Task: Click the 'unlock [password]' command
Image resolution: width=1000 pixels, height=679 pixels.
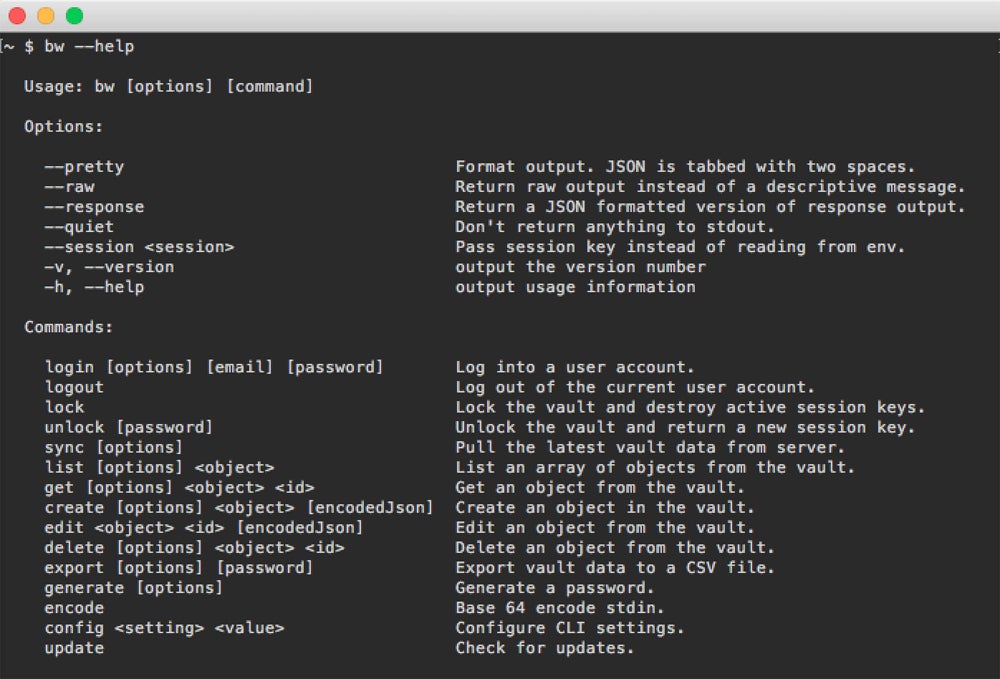Action: pos(128,427)
